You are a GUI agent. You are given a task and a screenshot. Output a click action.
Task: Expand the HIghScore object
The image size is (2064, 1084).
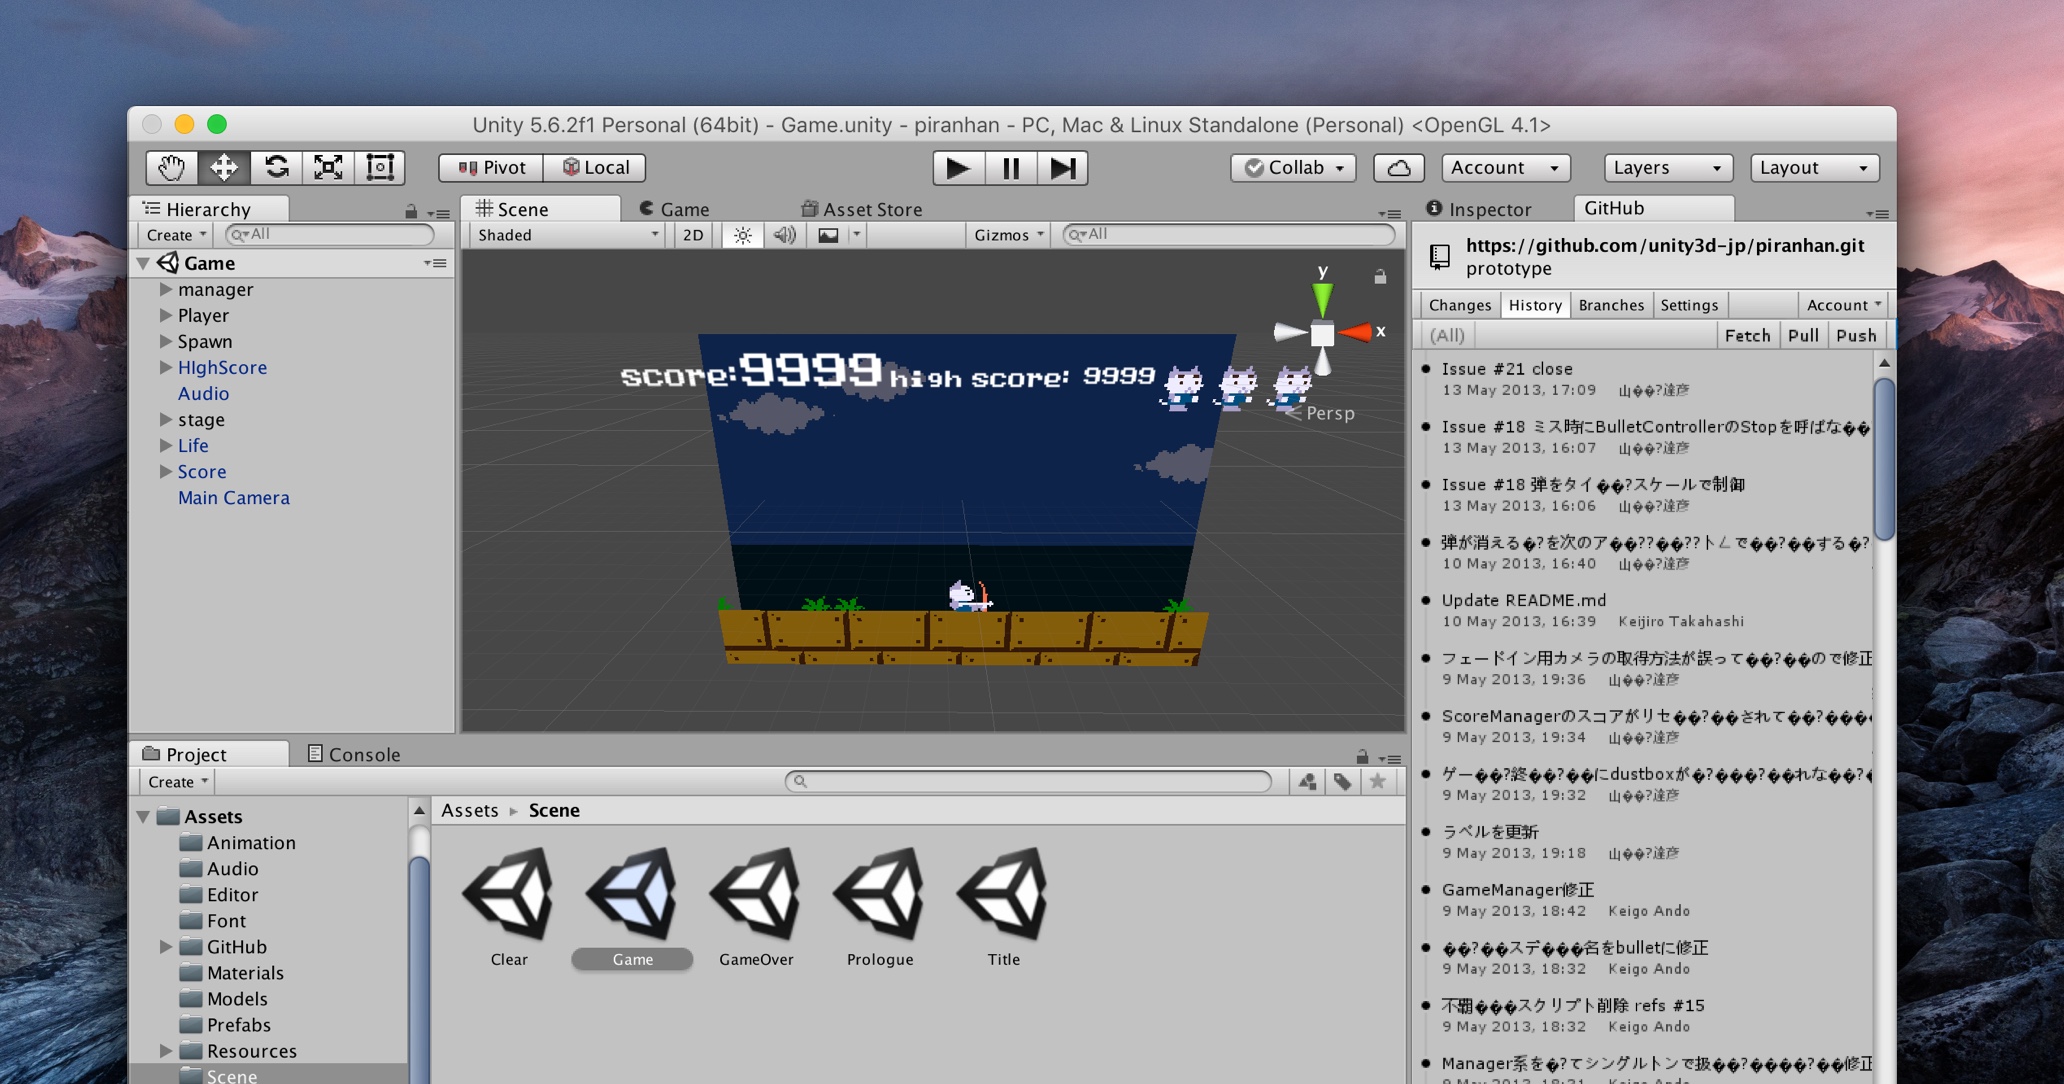[x=166, y=367]
